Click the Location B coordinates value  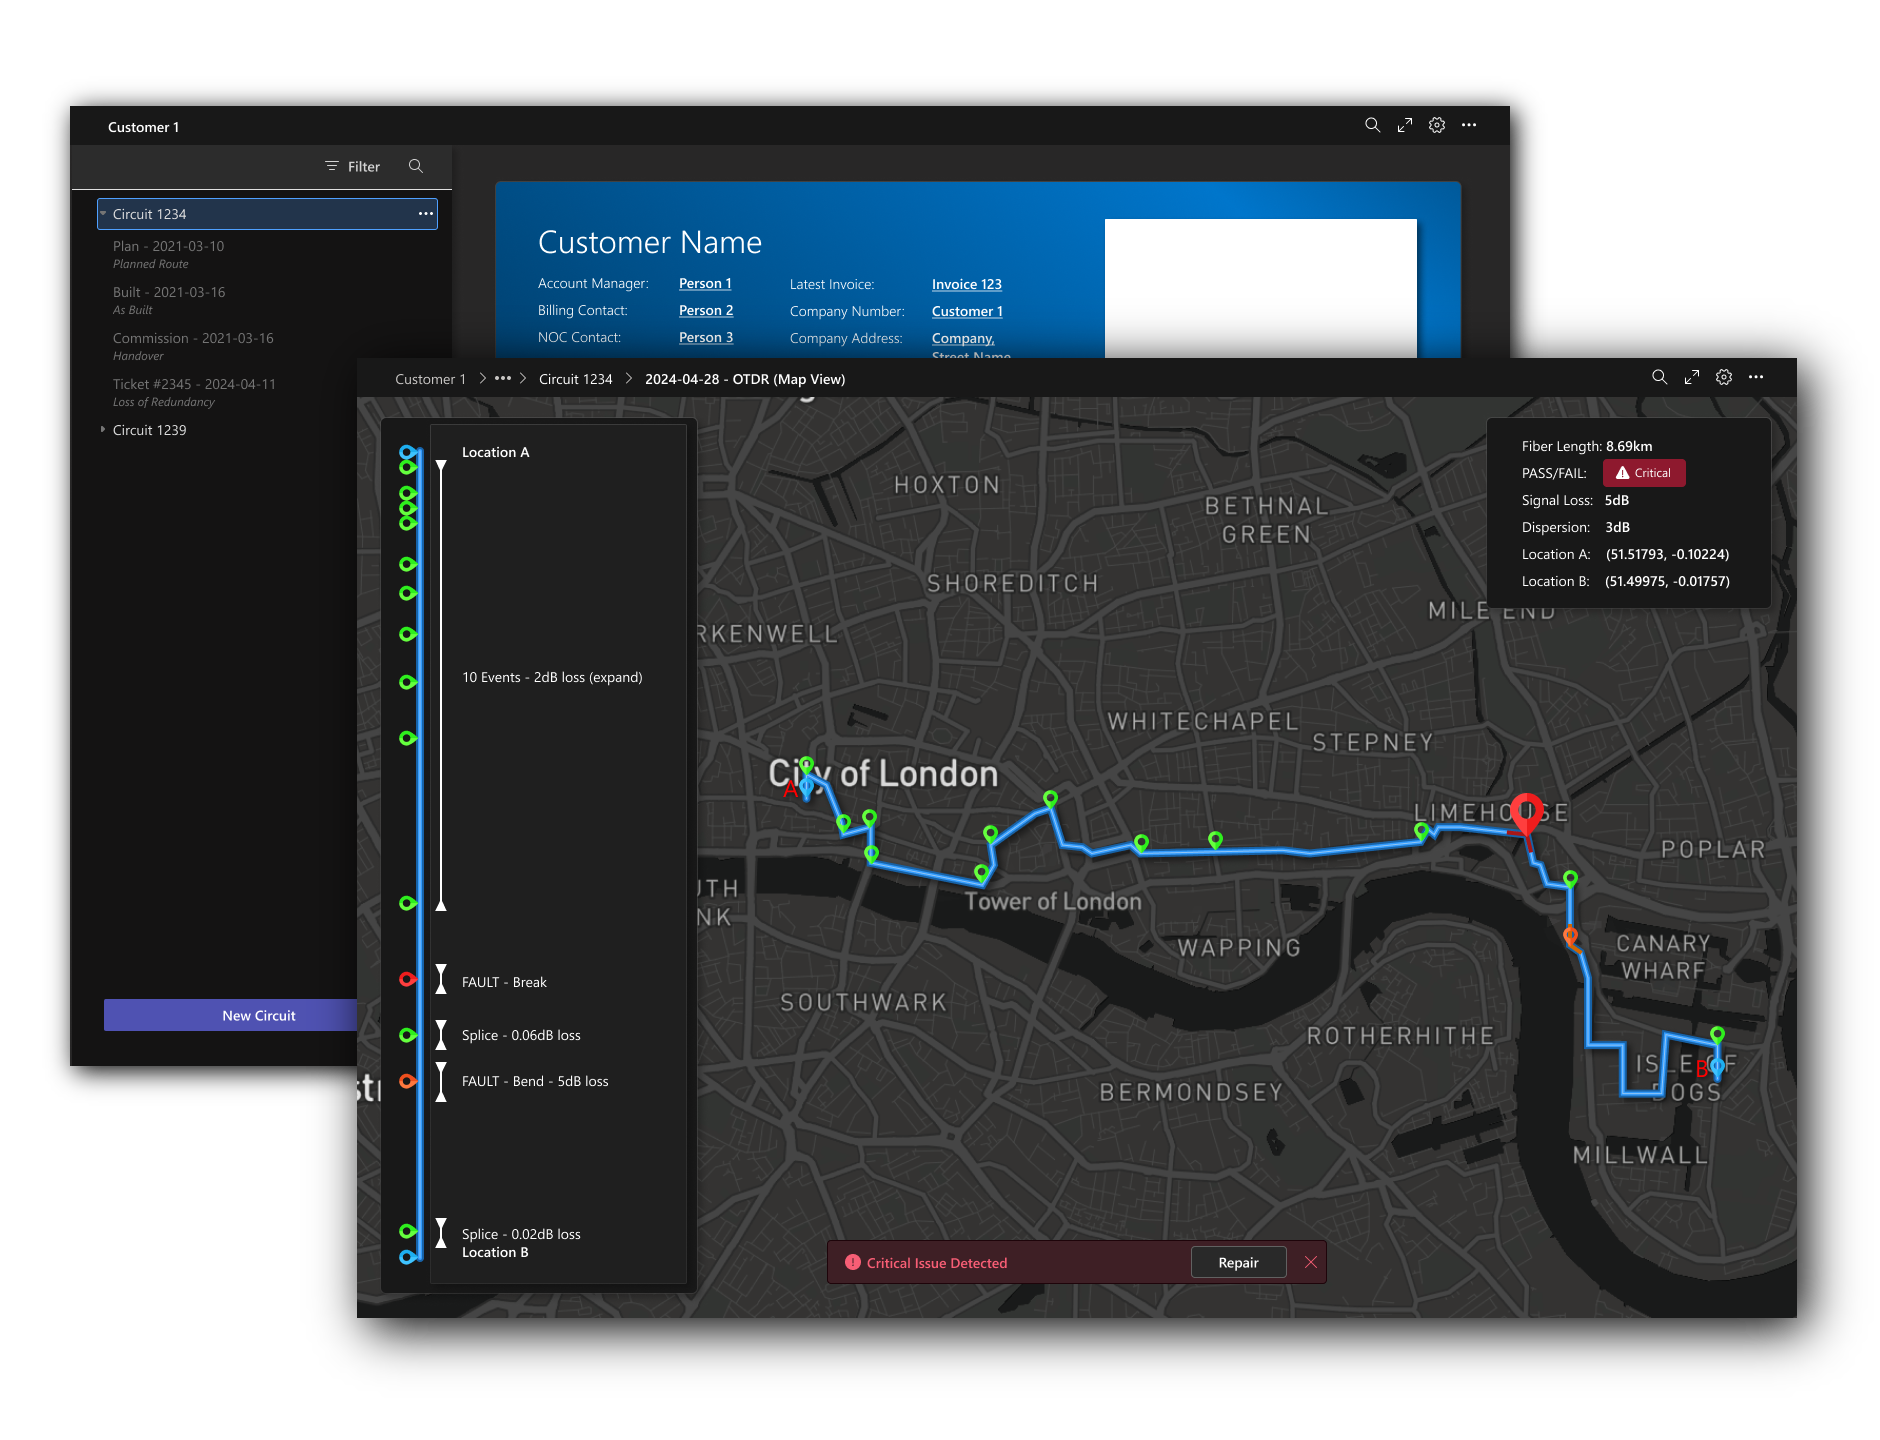click(1667, 581)
